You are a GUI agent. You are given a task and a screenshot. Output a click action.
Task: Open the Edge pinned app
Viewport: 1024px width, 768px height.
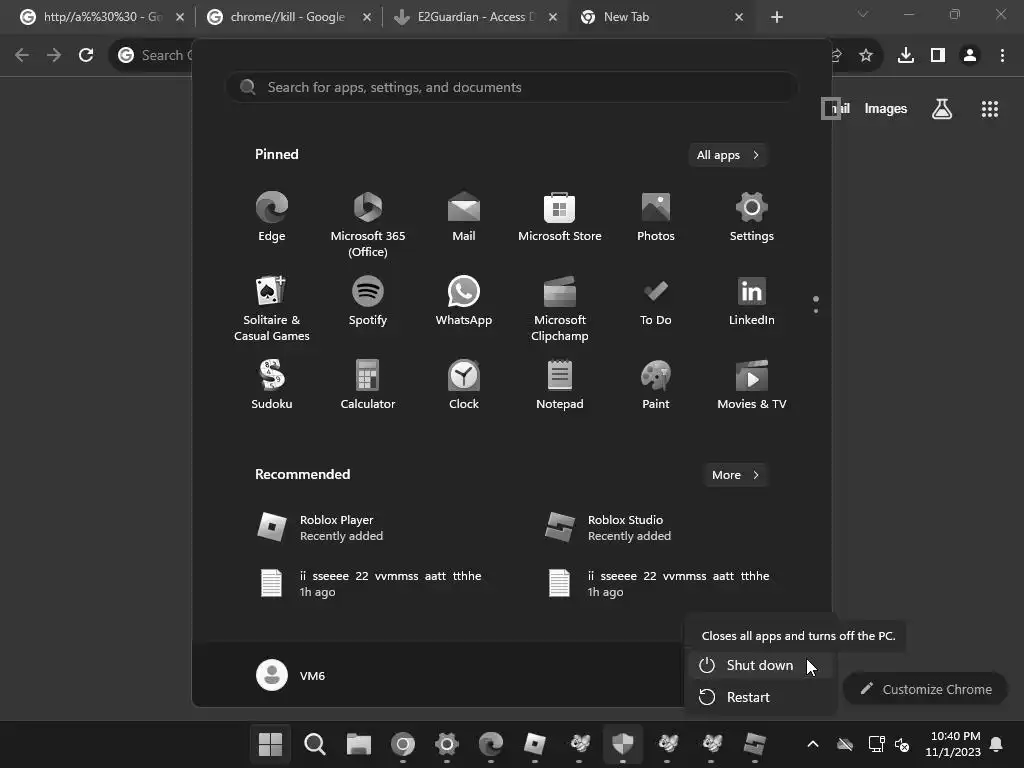(x=272, y=217)
